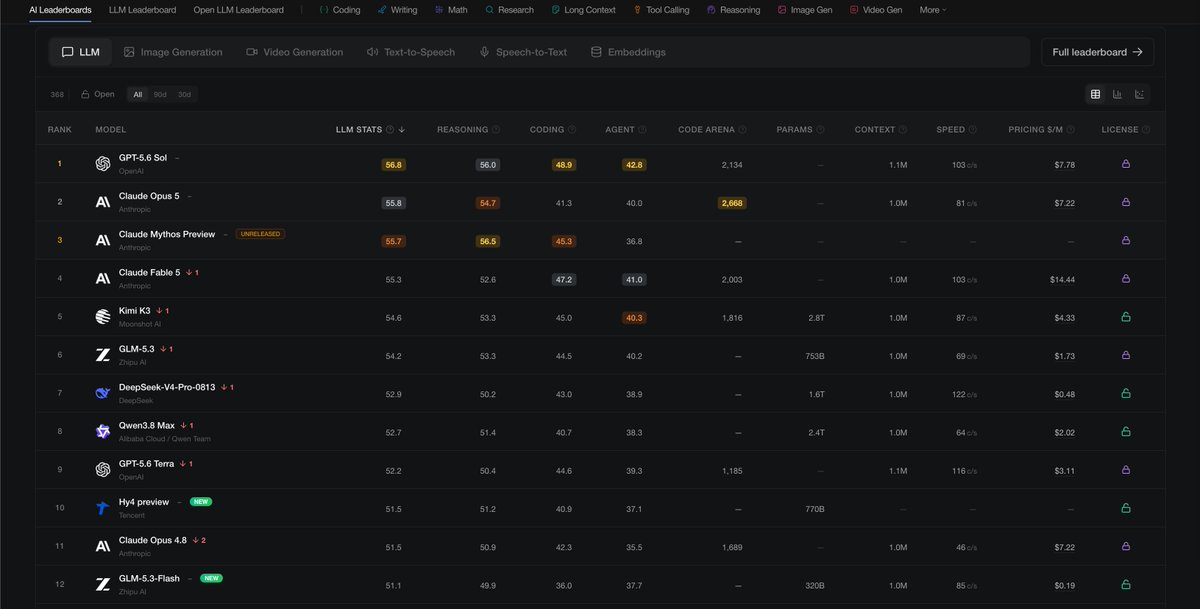Open the More dropdown in top navigation
This screenshot has height=609, width=1200.
pos(933,10)
